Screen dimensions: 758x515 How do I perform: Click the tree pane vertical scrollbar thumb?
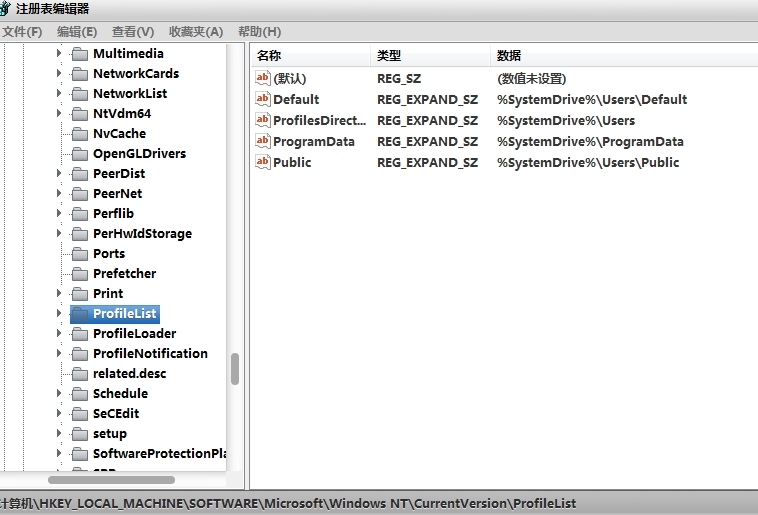235,369
